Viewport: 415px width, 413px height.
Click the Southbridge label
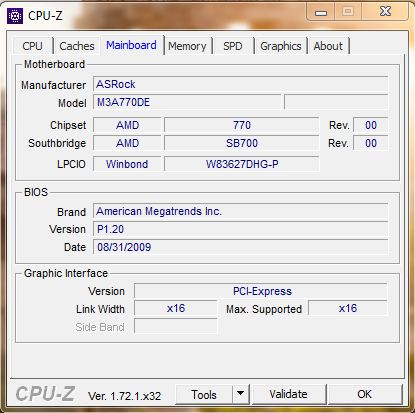[x=57, y=143]
